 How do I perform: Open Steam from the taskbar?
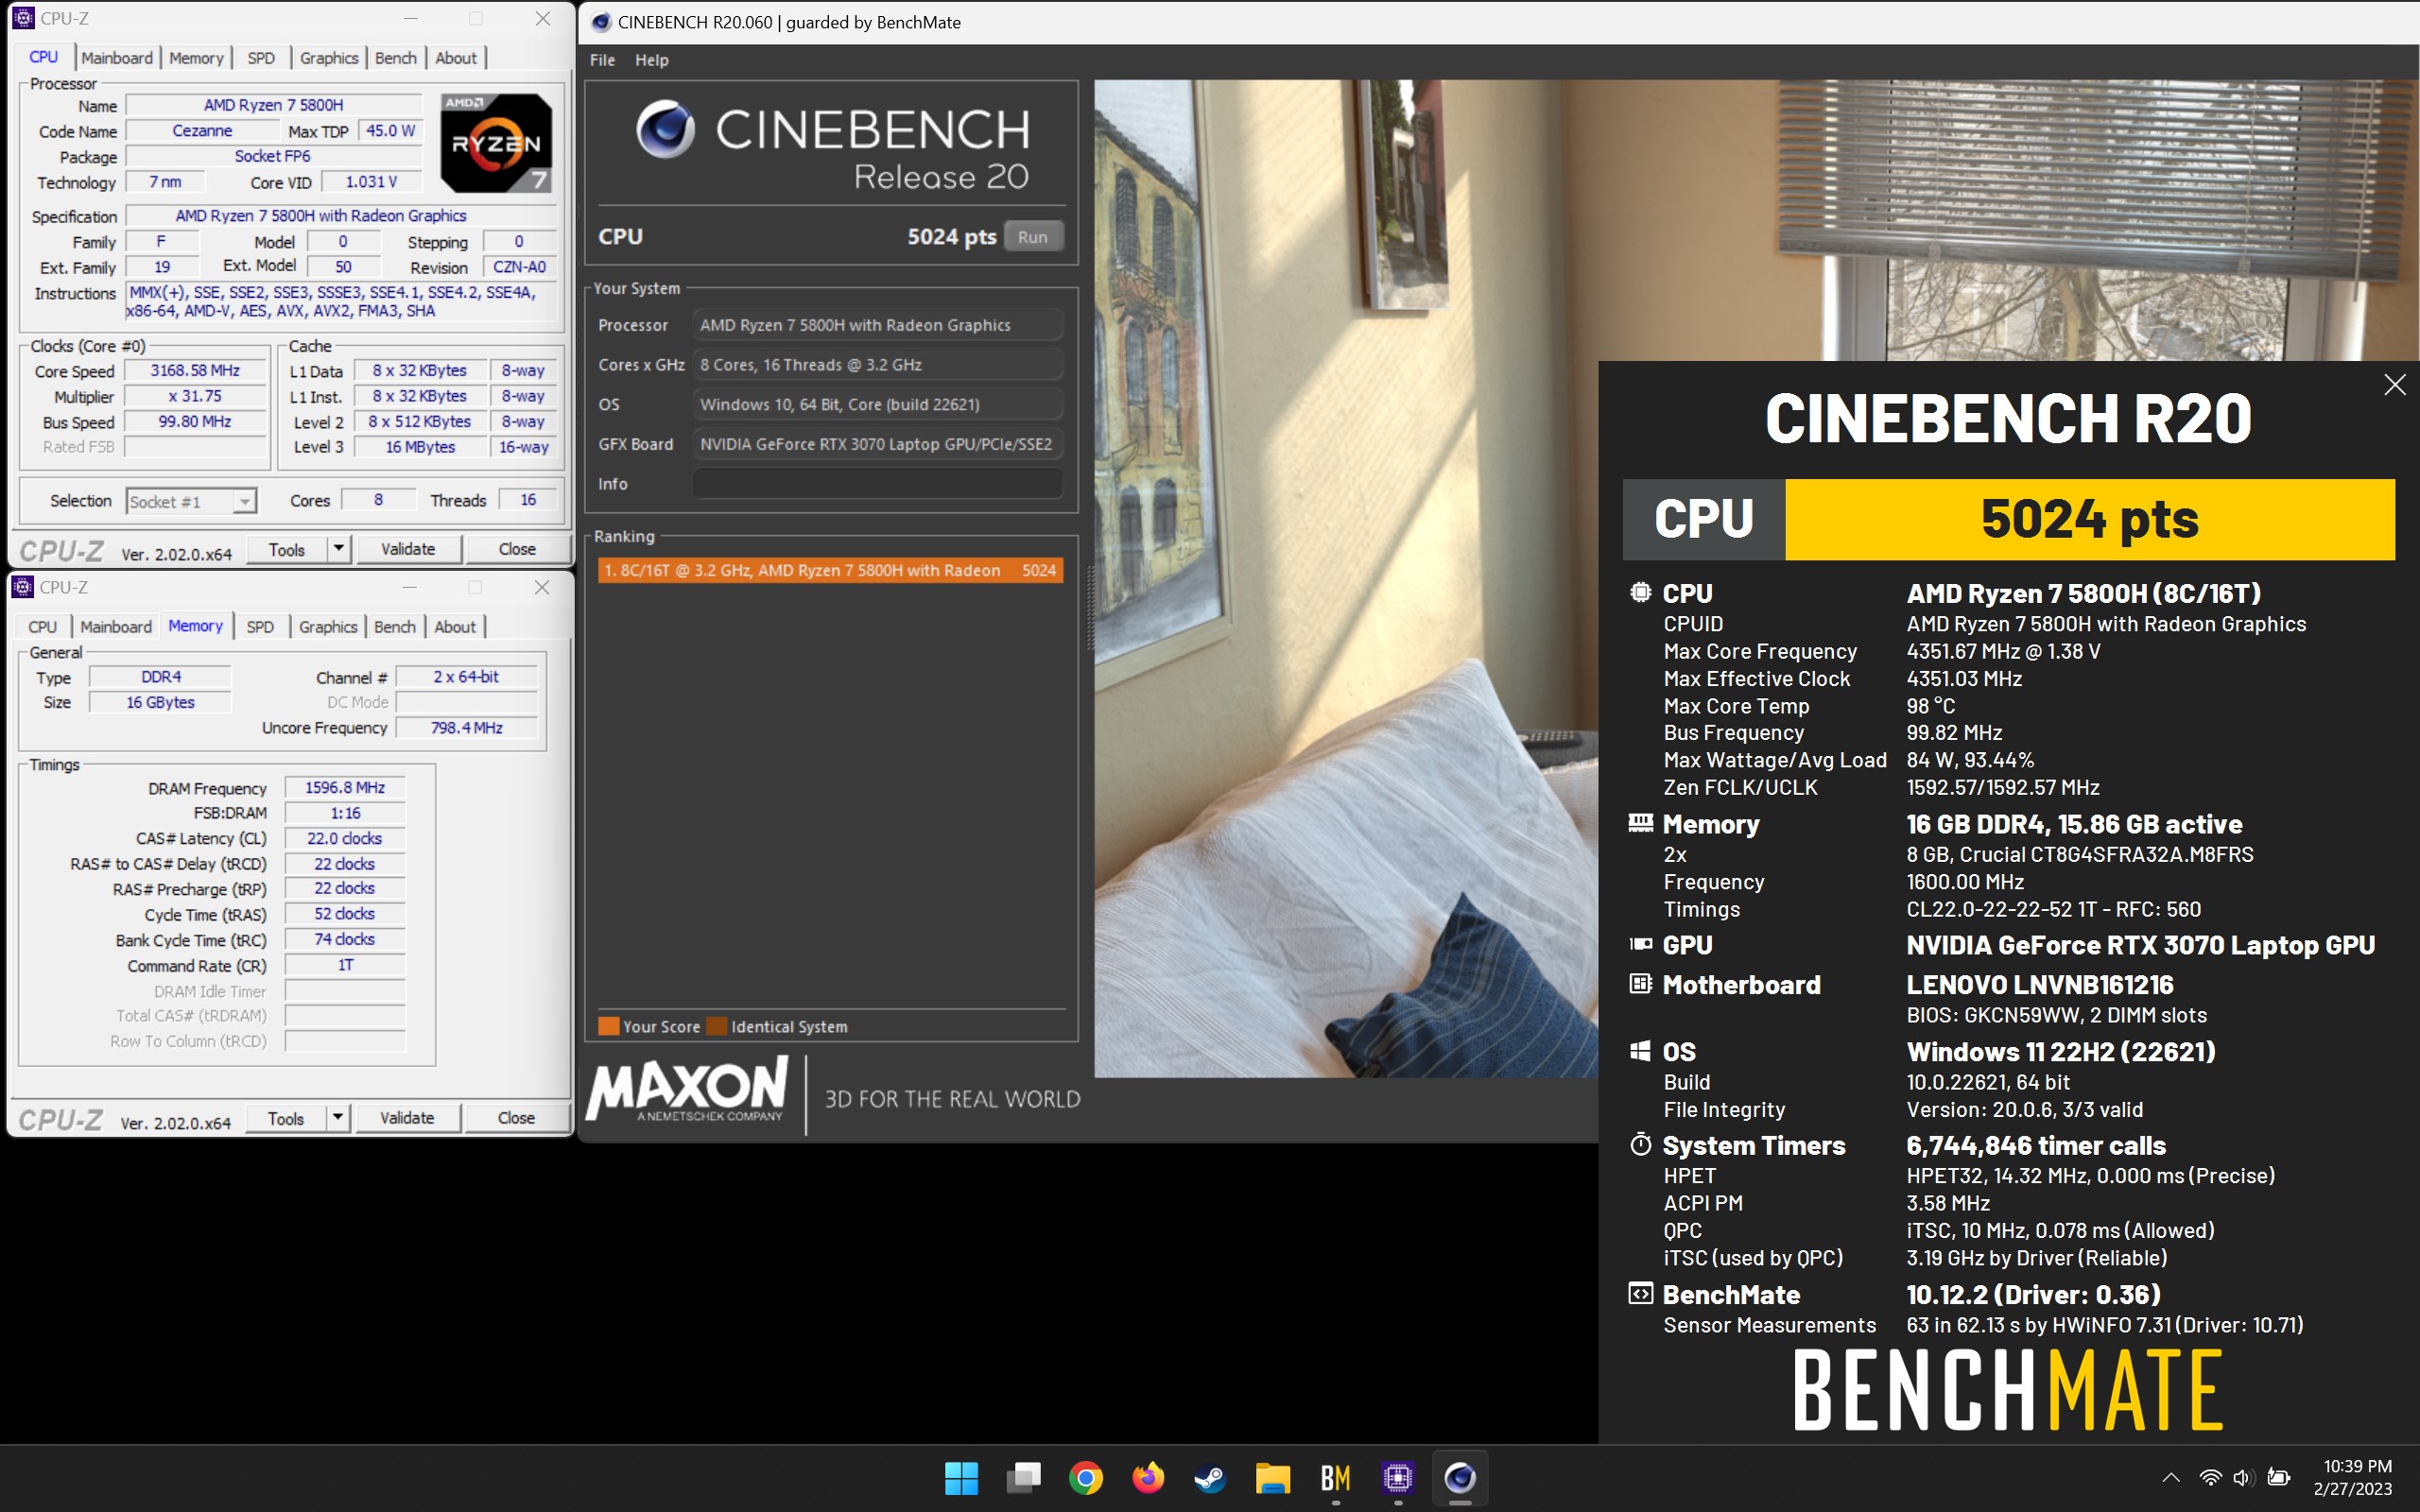(x=1210, y=1477)
